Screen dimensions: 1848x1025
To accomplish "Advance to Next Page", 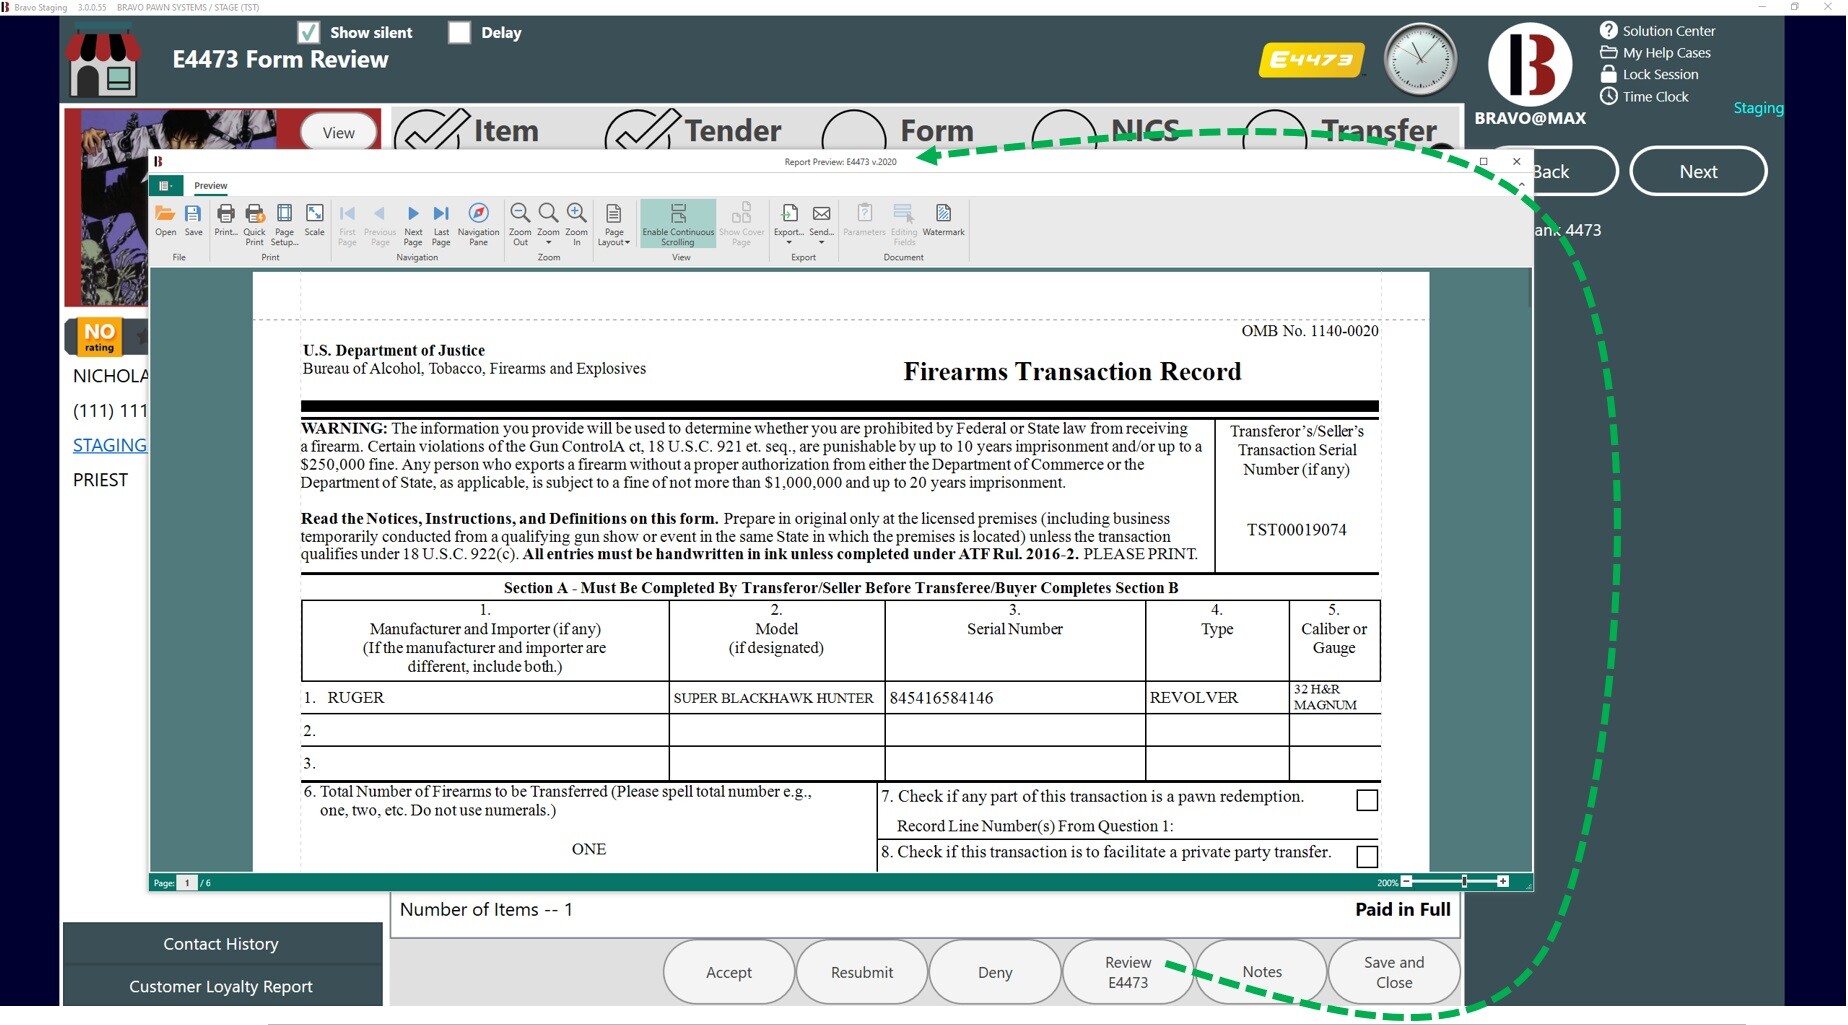I will point(413,224).
